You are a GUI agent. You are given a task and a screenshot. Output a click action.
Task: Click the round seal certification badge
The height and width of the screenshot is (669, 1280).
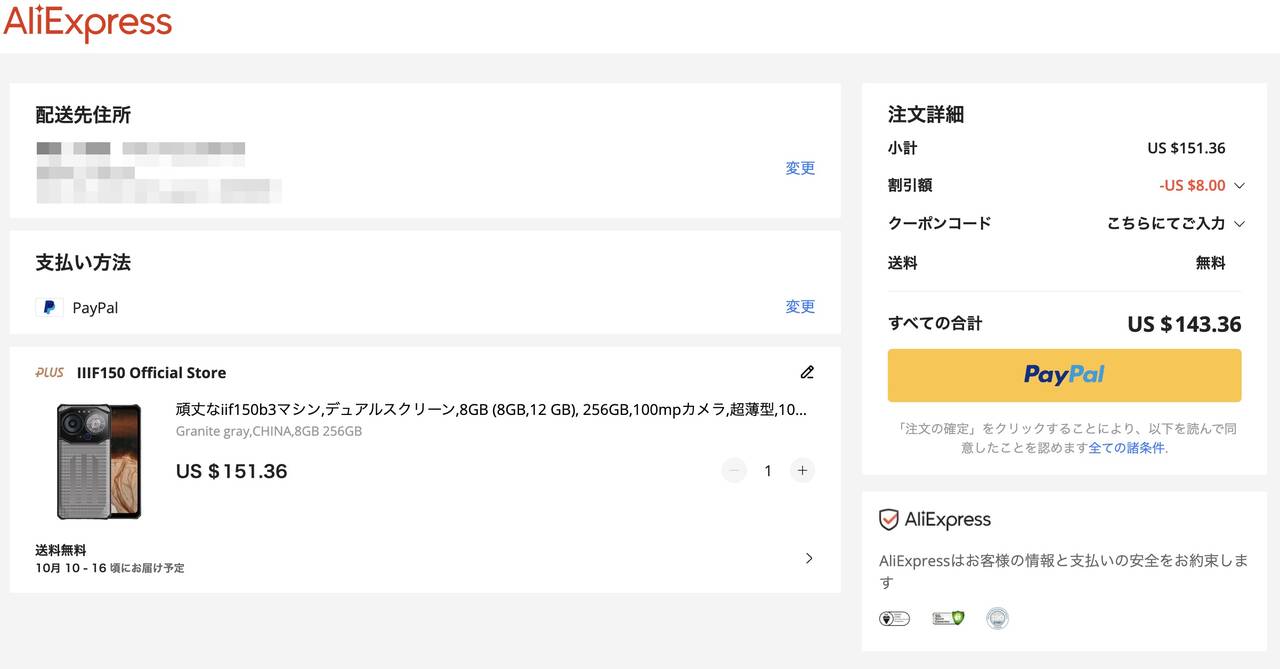[997, 618]
